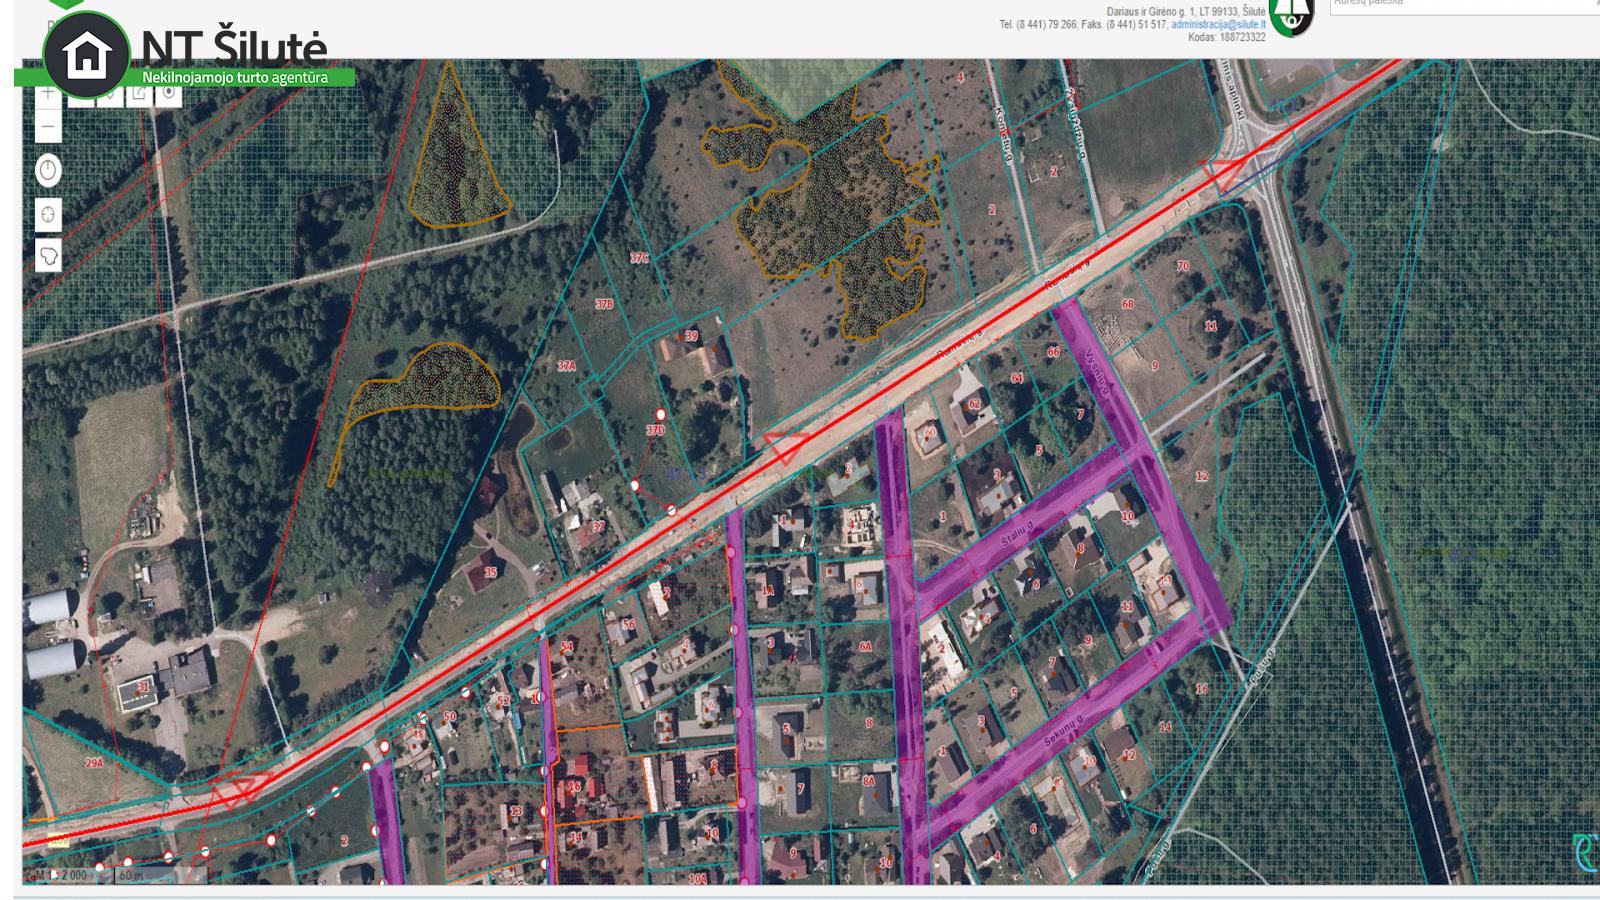Image resolution: width=1600 pixels, height=900 pixels.
Task: Click parcel number 66 on map
Action: click(1053, 352)
